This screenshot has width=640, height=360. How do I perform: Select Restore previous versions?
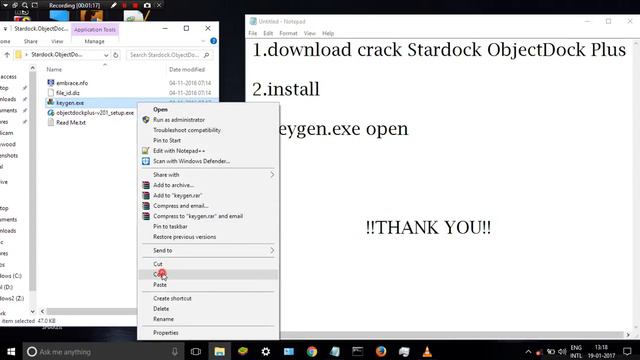pos(184,237)
